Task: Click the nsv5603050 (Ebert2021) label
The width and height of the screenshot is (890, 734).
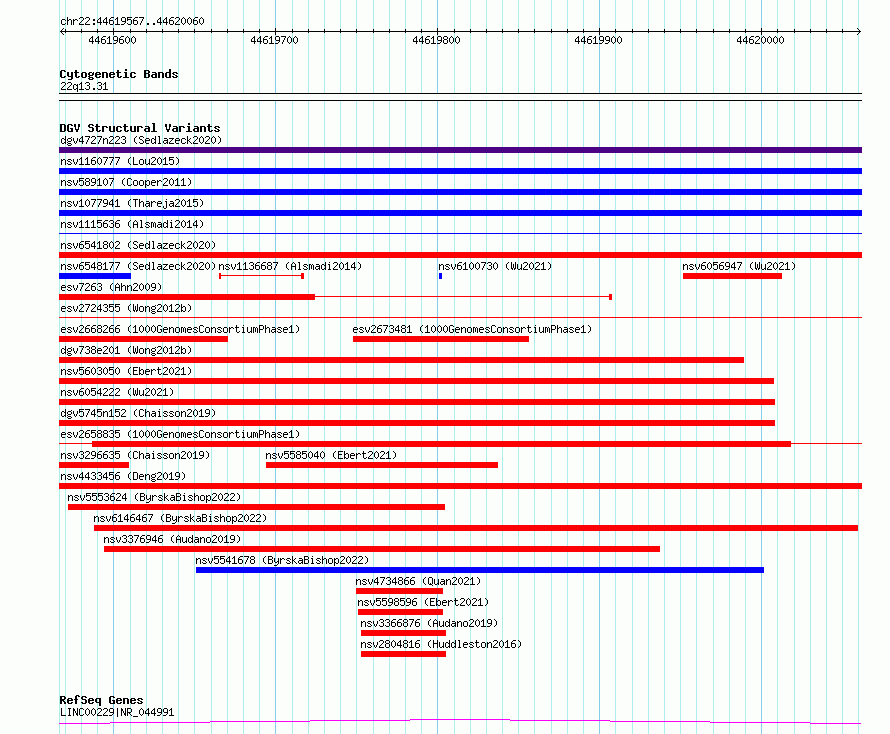Action: [126, 371]
